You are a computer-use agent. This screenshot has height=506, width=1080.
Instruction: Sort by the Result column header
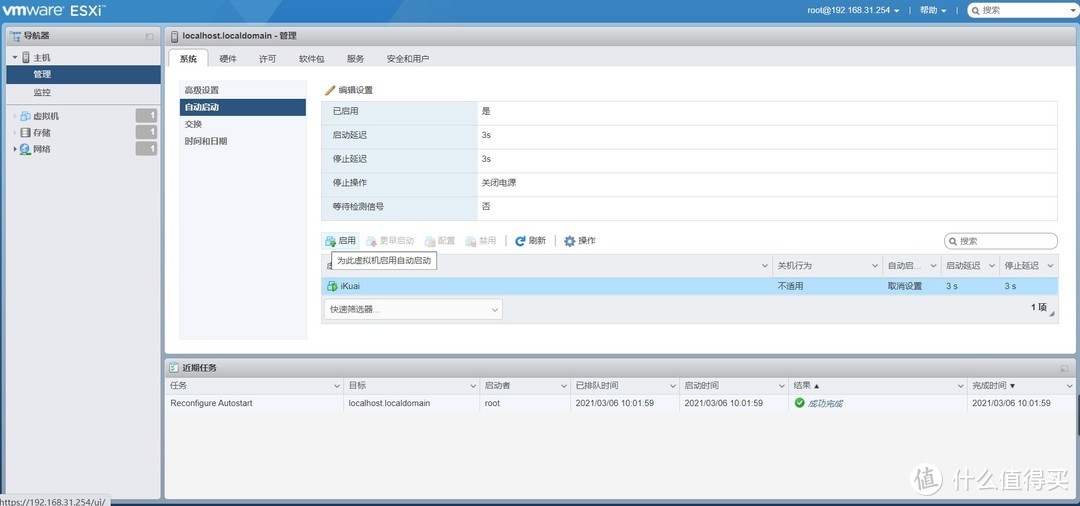coord(877,386)
